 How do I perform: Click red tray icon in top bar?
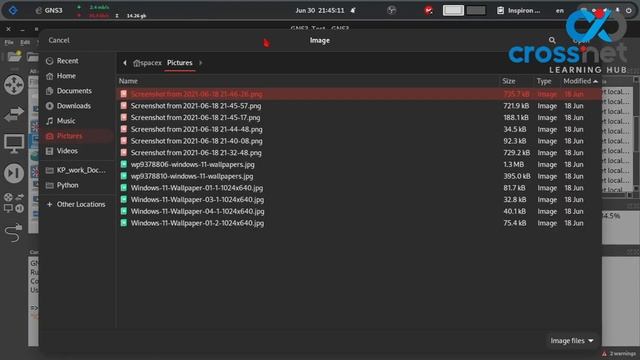pyautogui.click(x=428, y=11)
